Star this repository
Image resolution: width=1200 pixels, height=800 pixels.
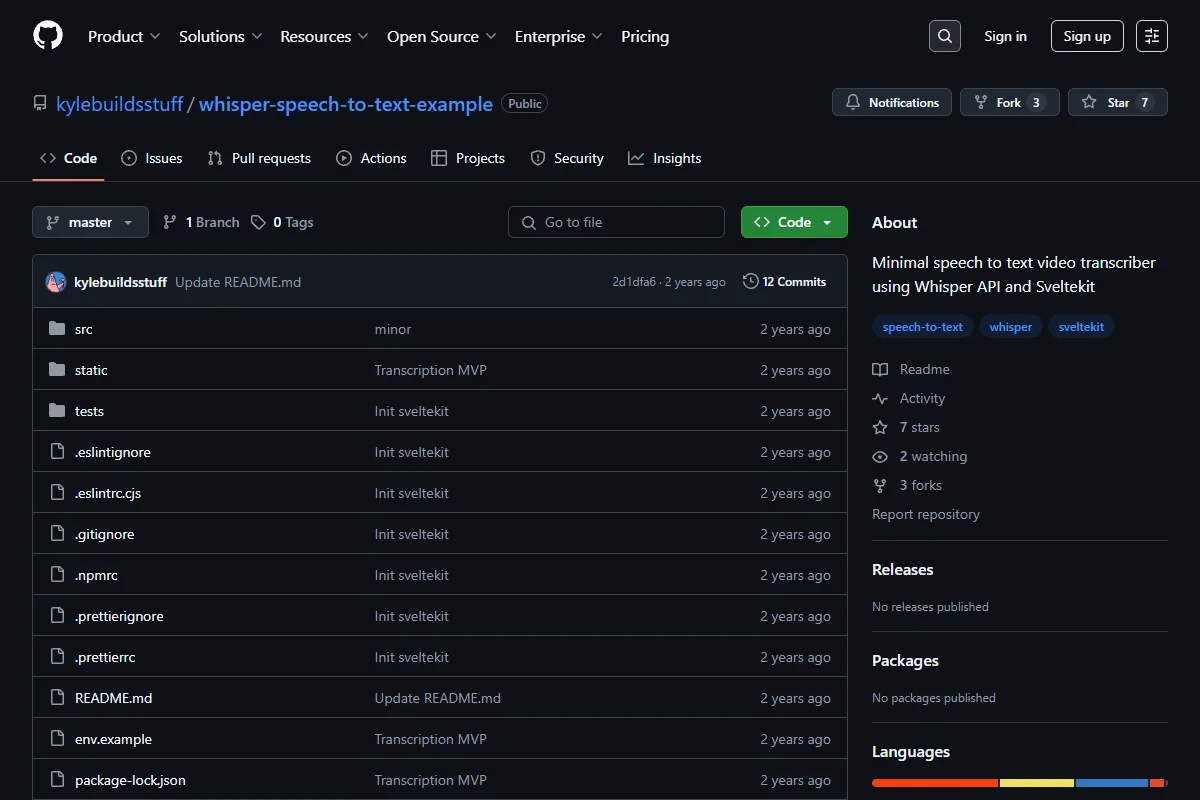tap(1117, 102)
